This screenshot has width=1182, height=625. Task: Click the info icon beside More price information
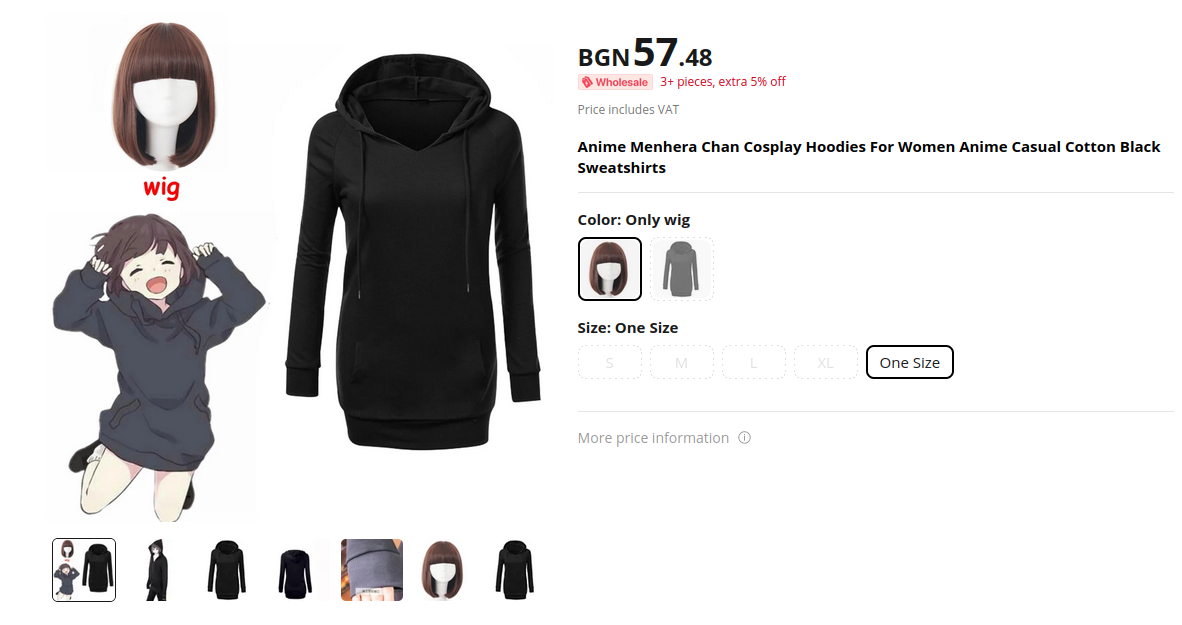pyautogui.click(x=744, y=438)
